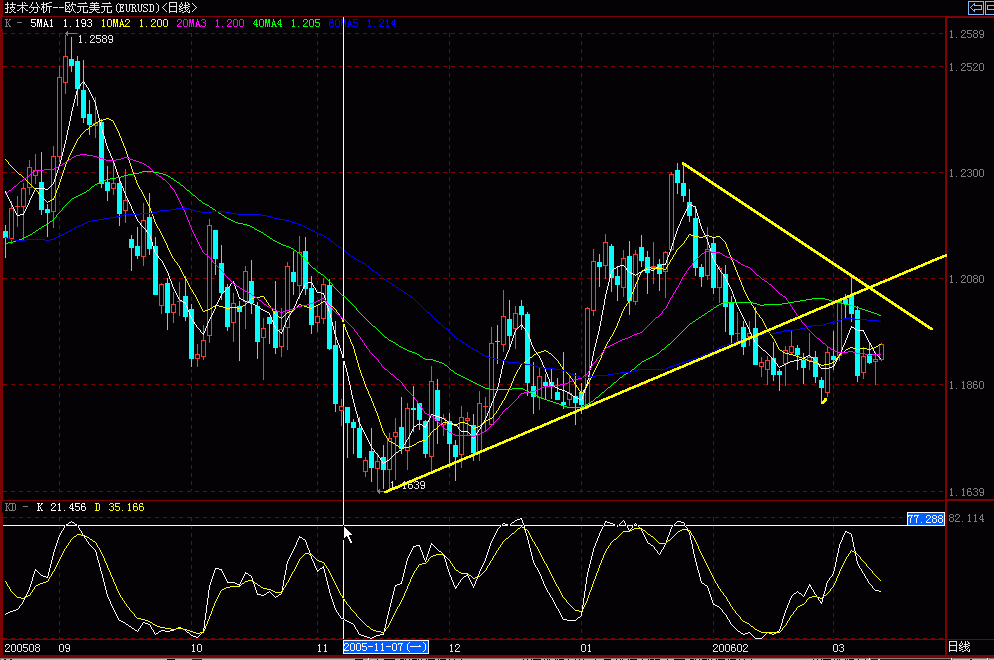Select the descending yellow trend line
The height and width of the screenshot is (660, 994).
click(x=807, y=246)
